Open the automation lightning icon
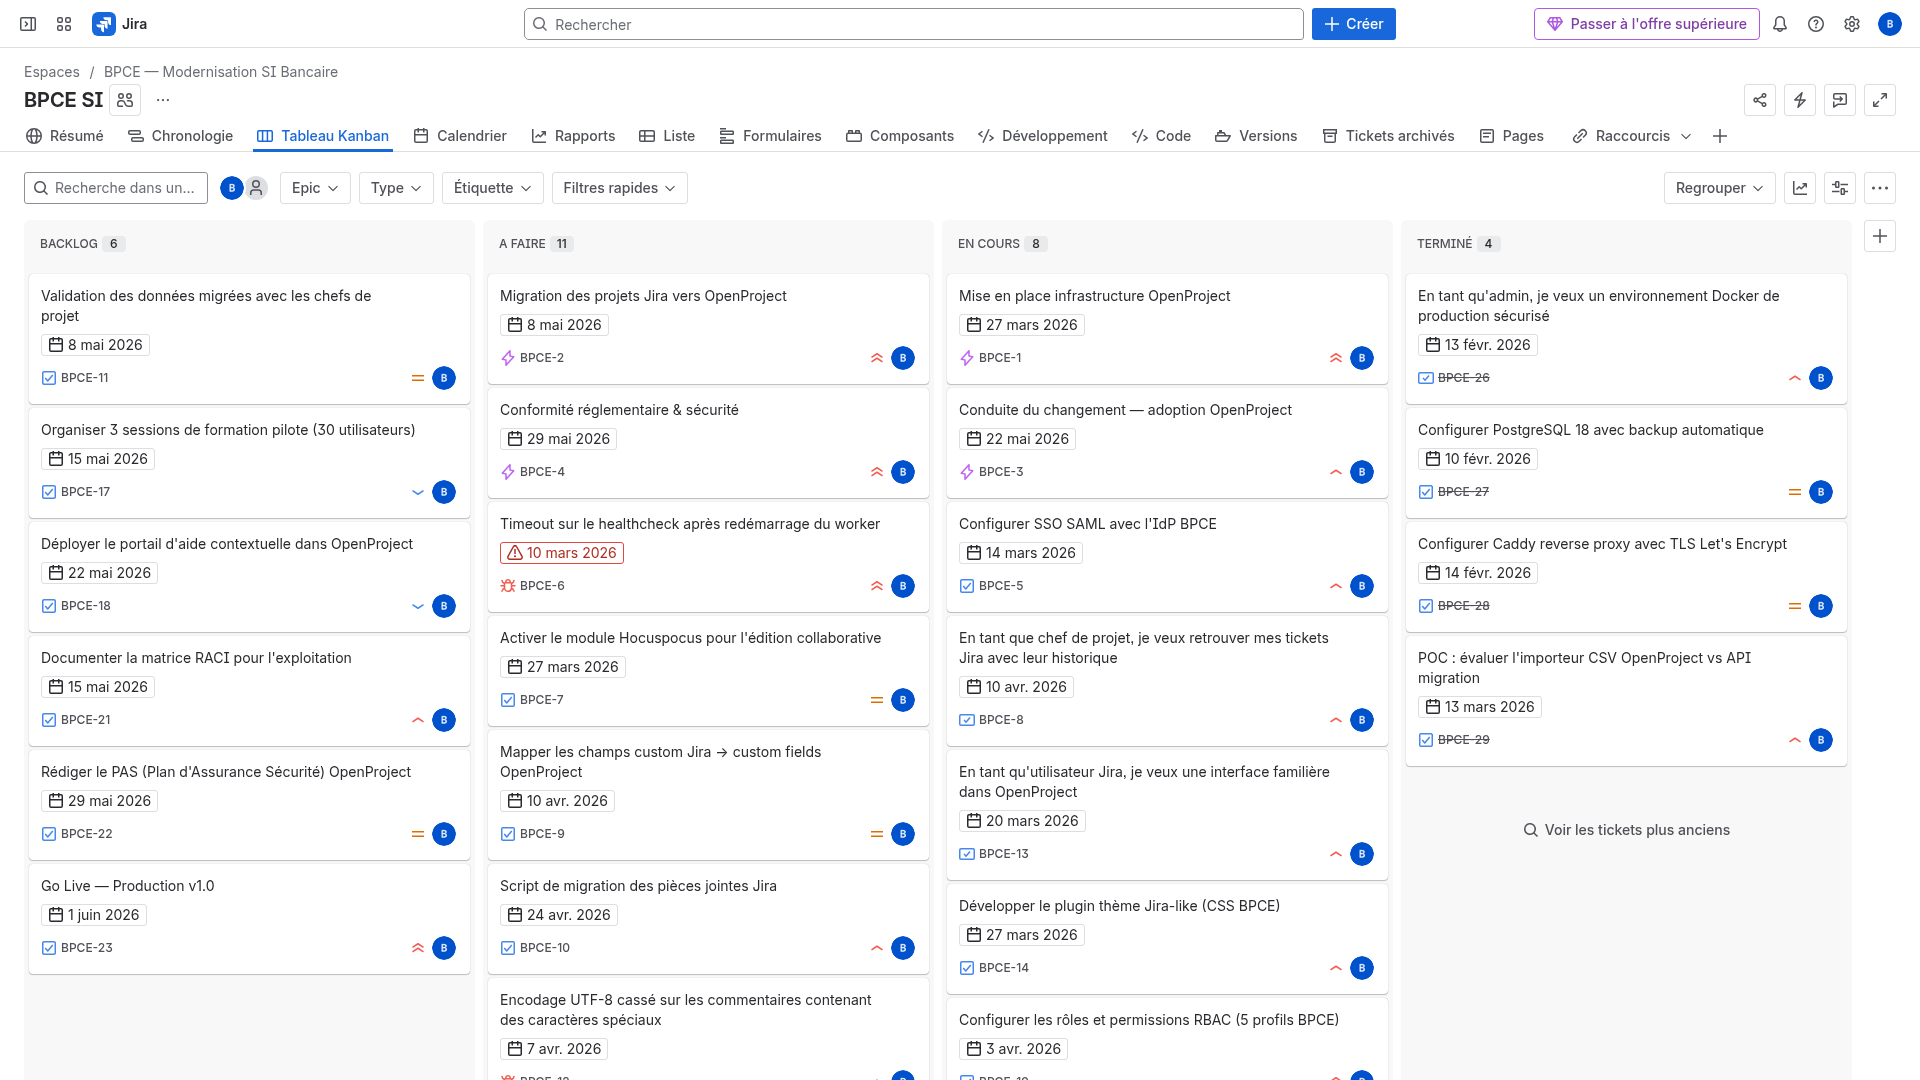The width and height of the screenshot is (1920, 1080). 1800,100
